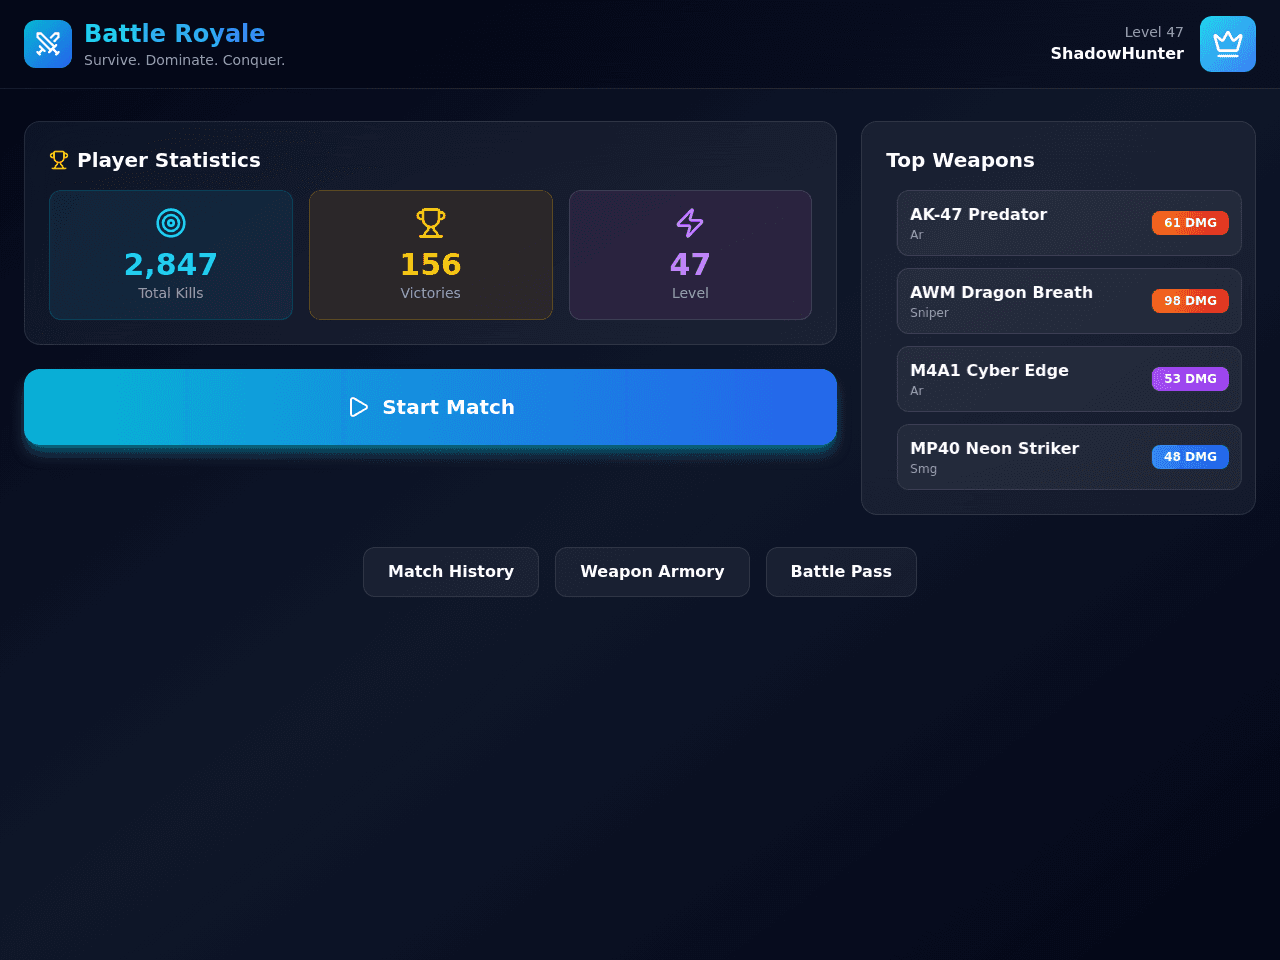The width and height of the screenshot is (1280, 960).
Task: Open Match History
Action: [x=451, y=572]
